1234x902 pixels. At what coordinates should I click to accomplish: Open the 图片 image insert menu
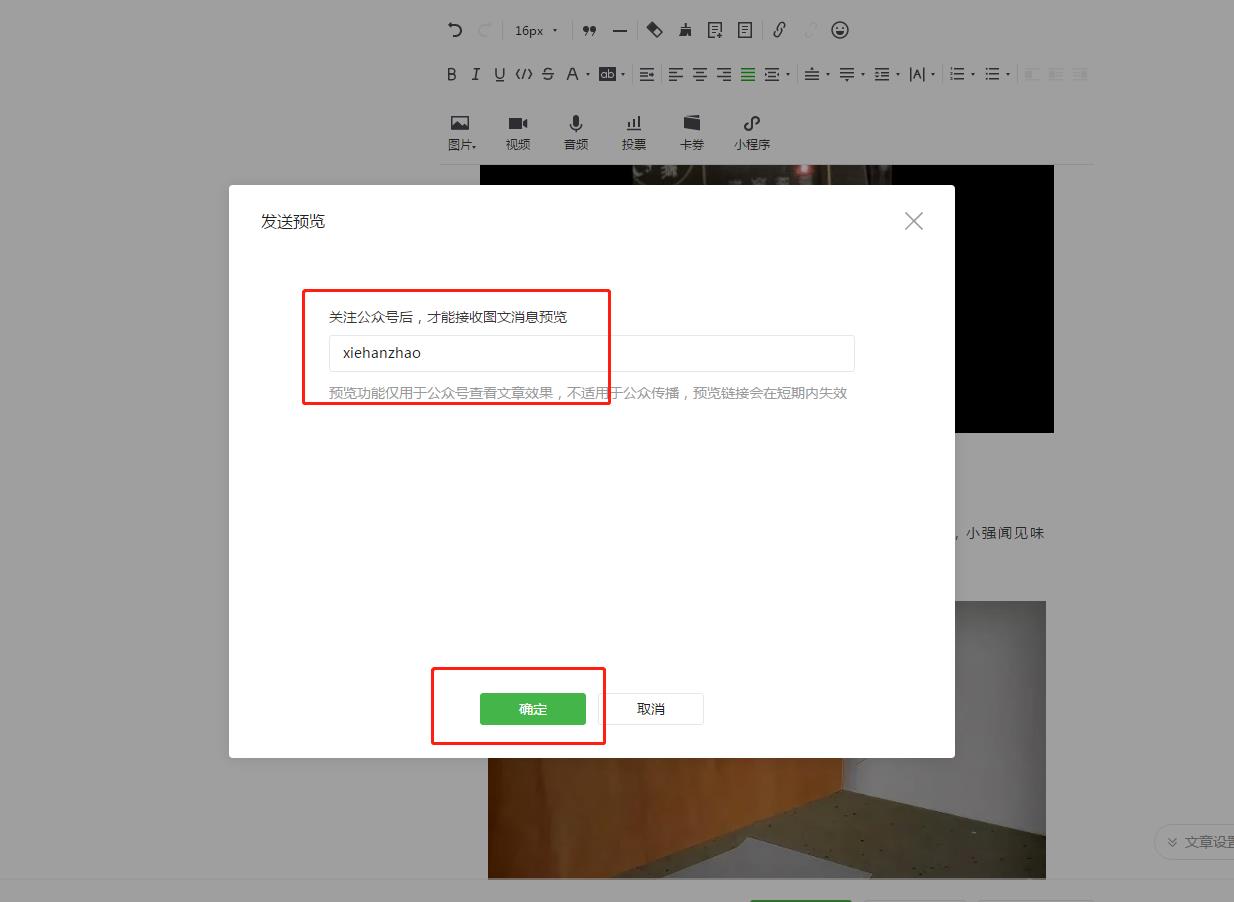click(x=461, y=132)
